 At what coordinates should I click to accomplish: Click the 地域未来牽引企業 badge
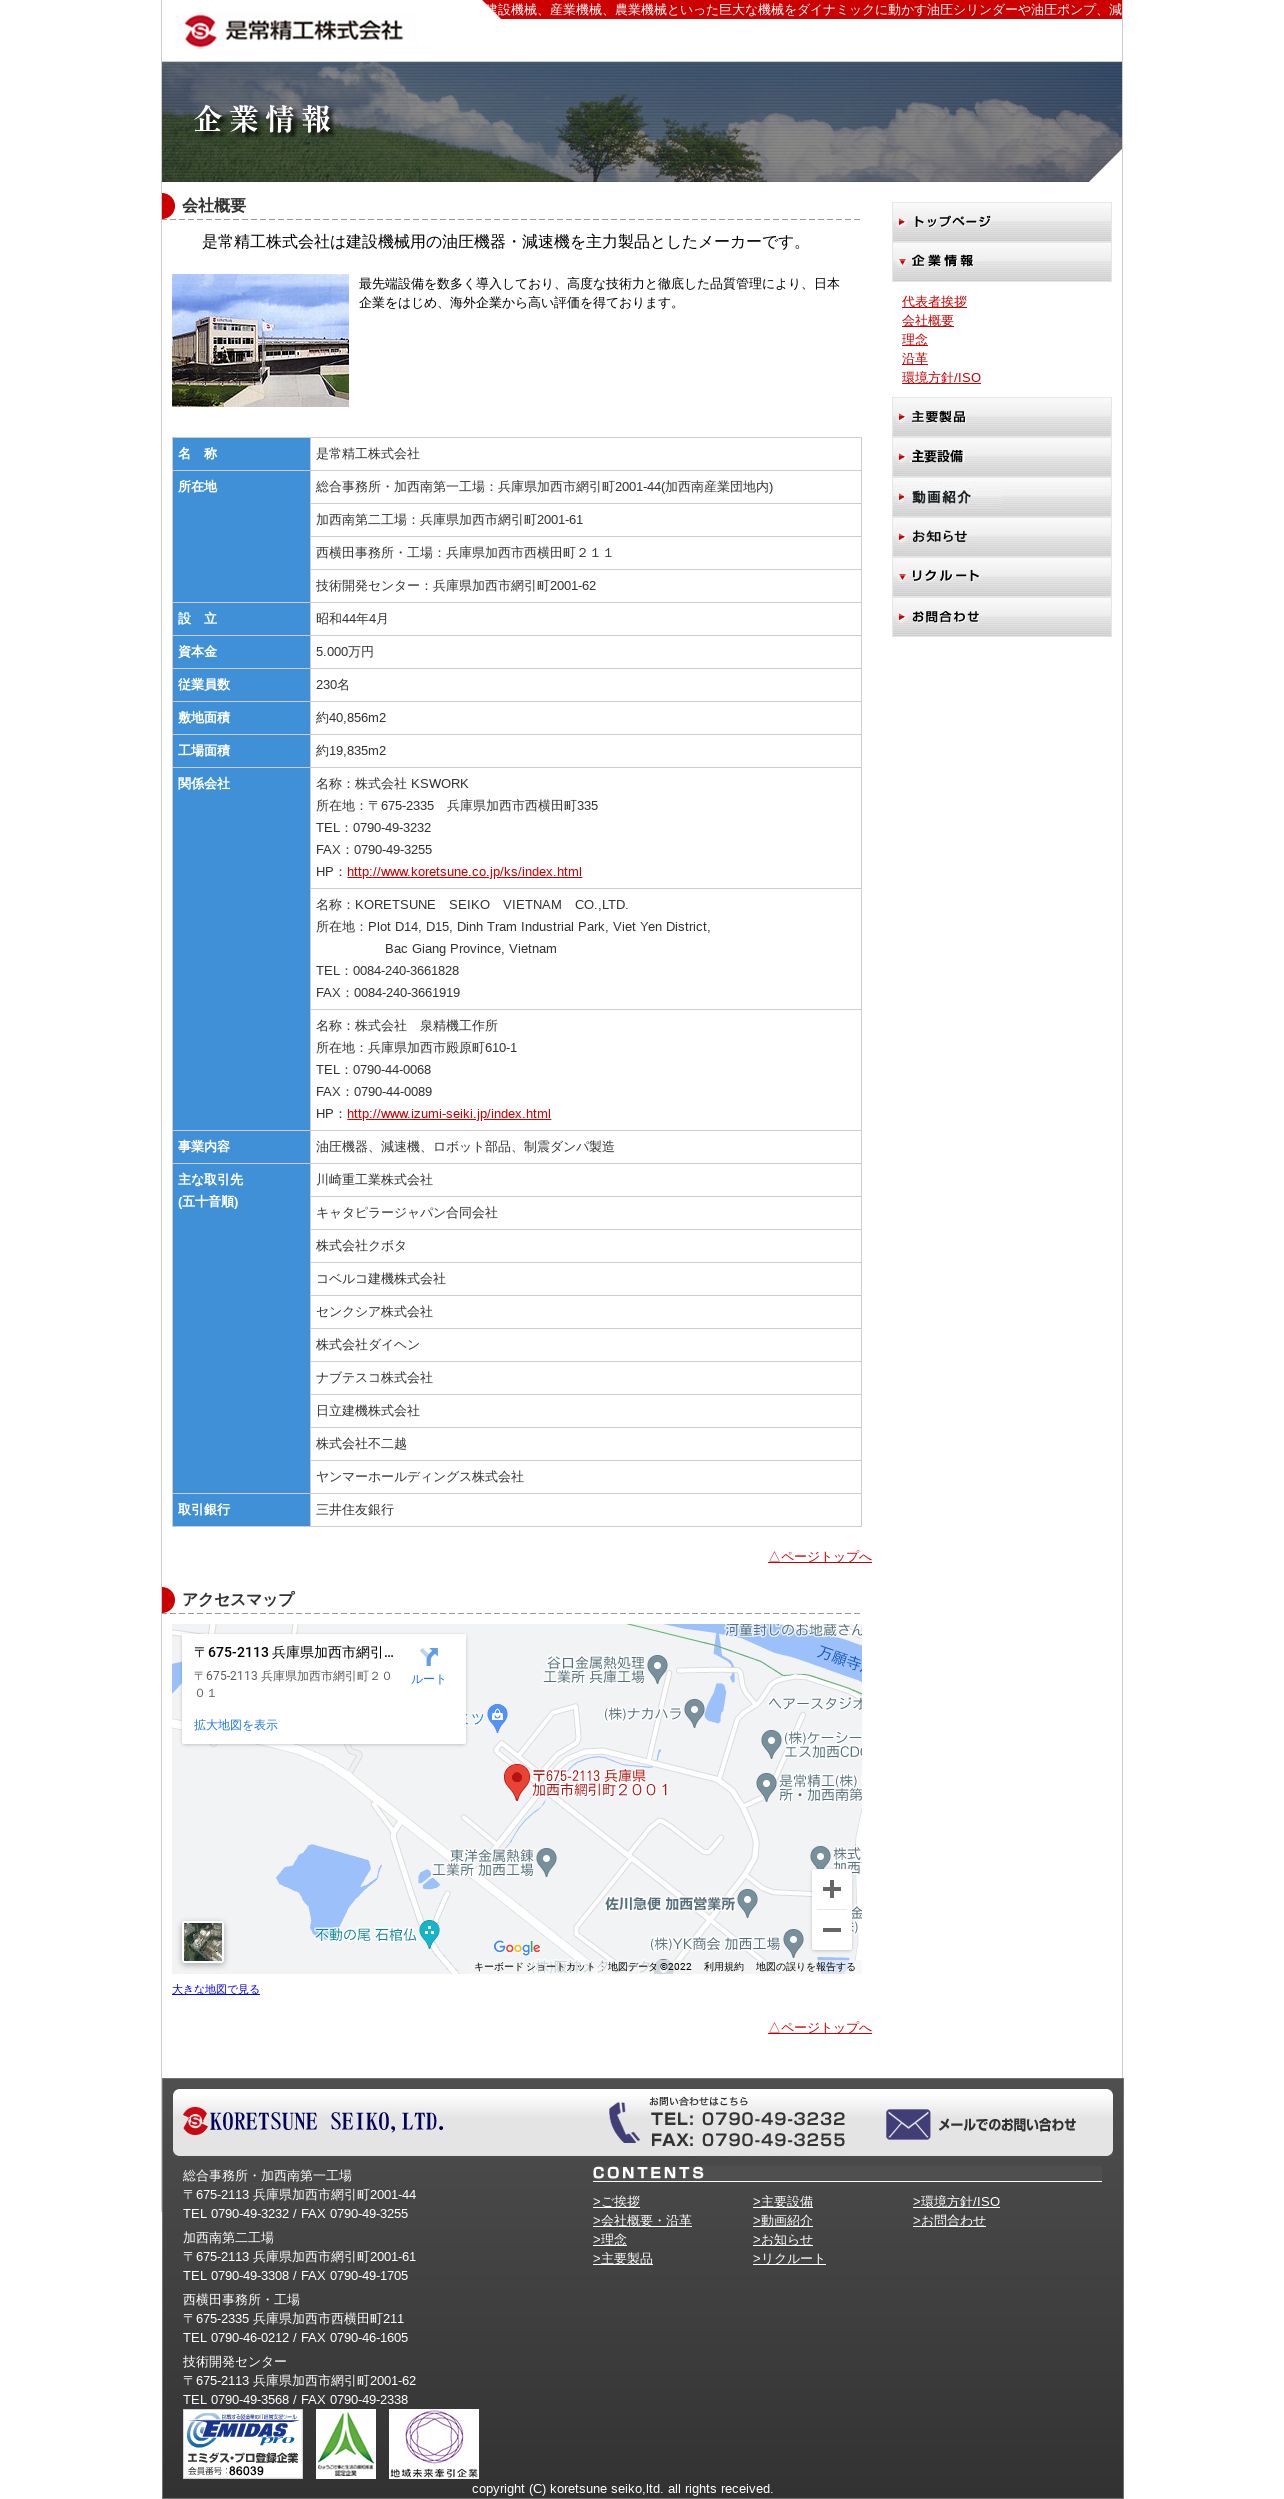coord(434,2443)
